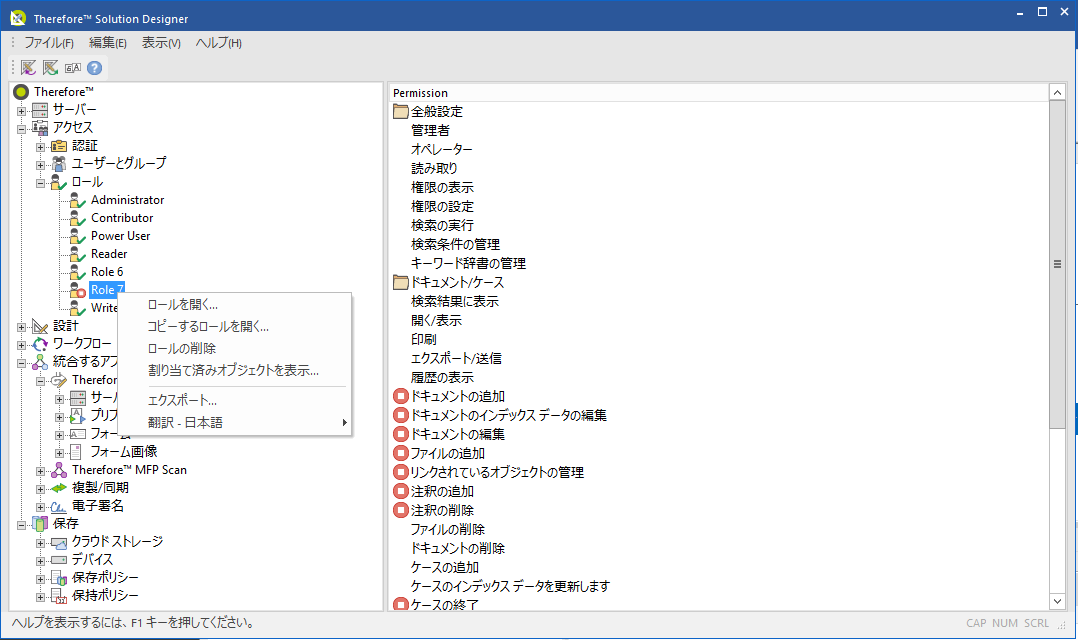
Task: Click the 電子署名 signature icon
Action: click(59, 507)
